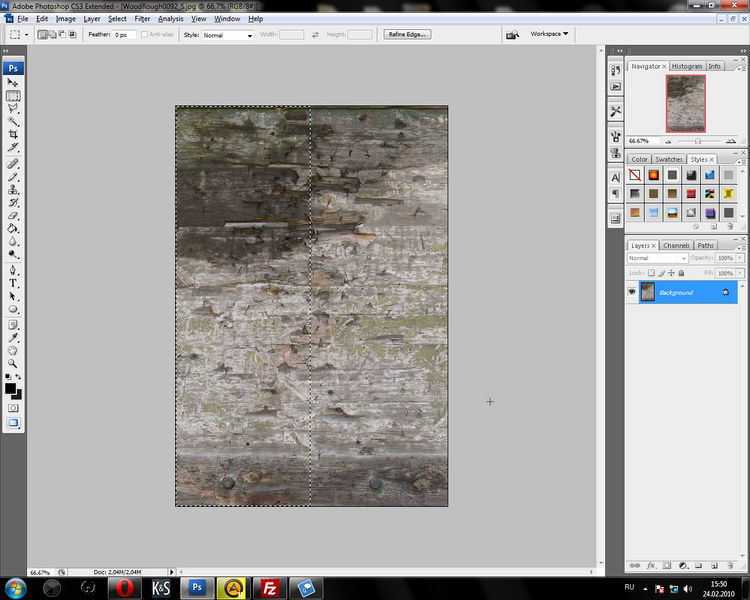Image resolution: width=750 pixels, height=600 pixels.
Task: Open the Opacity slider arrow
Action: [740, 258]
